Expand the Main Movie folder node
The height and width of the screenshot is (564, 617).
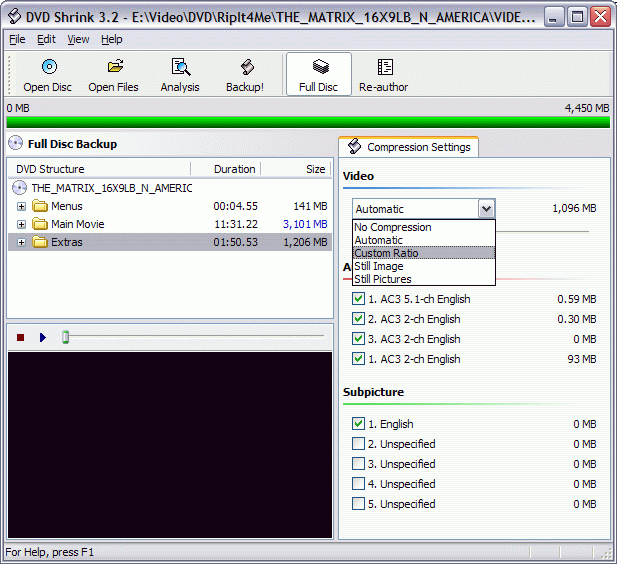(x=22, y=224)
